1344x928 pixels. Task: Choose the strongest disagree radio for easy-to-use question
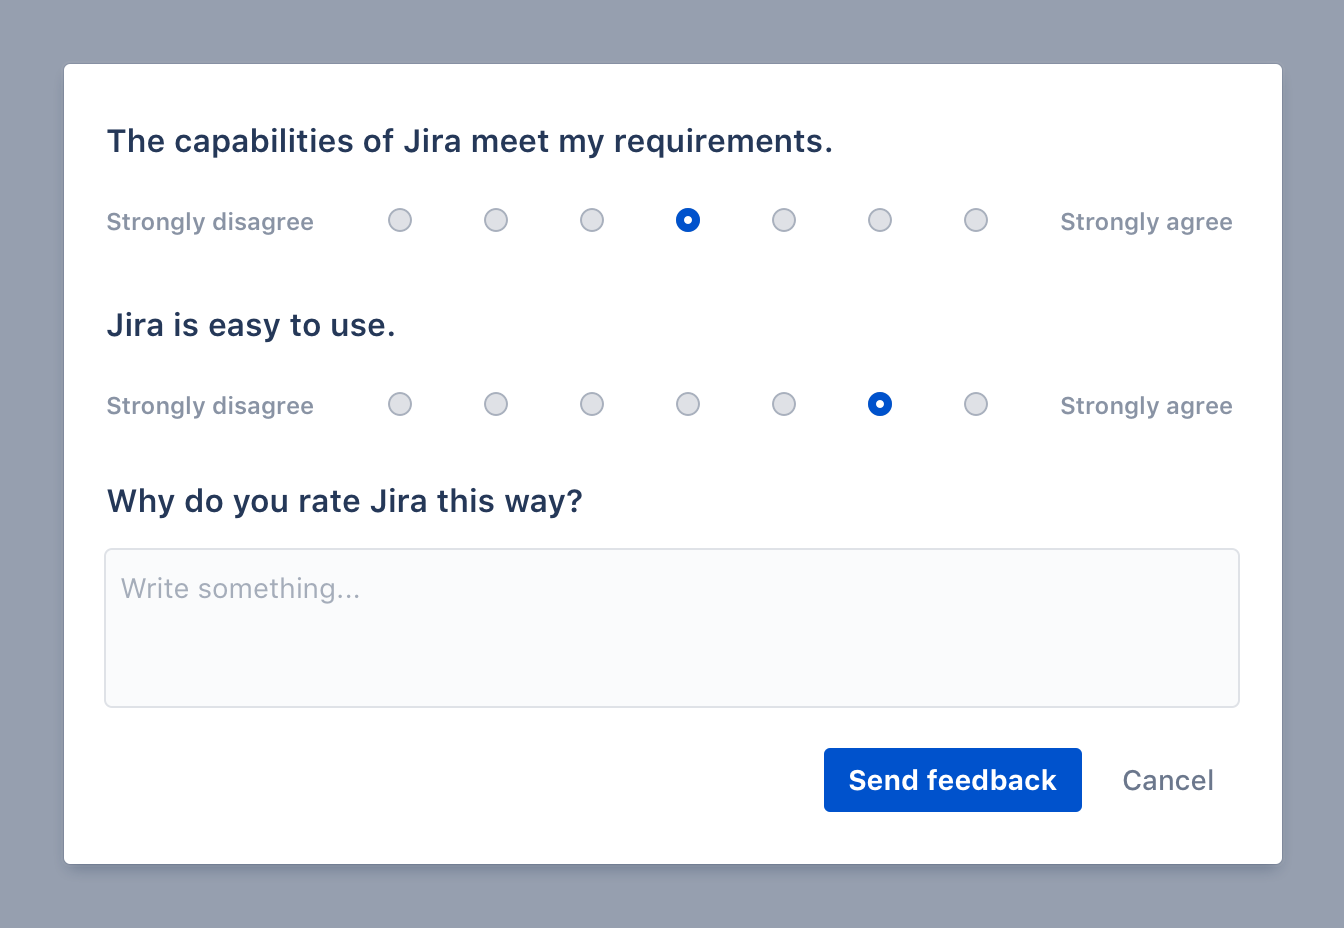(x=400, y=404)
